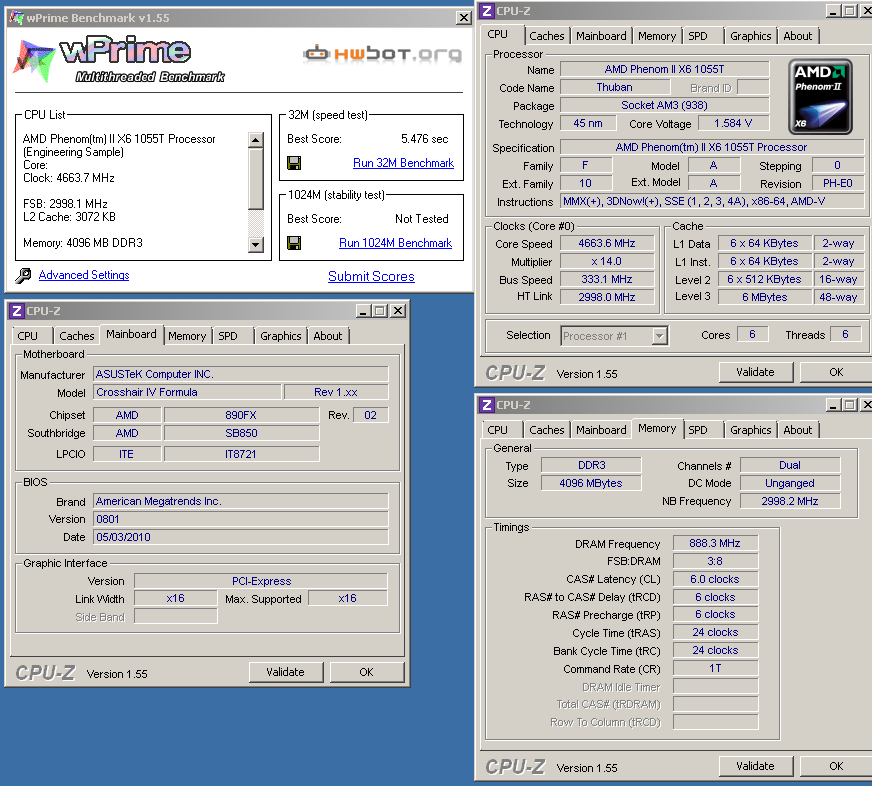Screen dimensions: 872x786
Task: Switch to Caches tab in Mainboard window
Action: (x=77, y=336)
